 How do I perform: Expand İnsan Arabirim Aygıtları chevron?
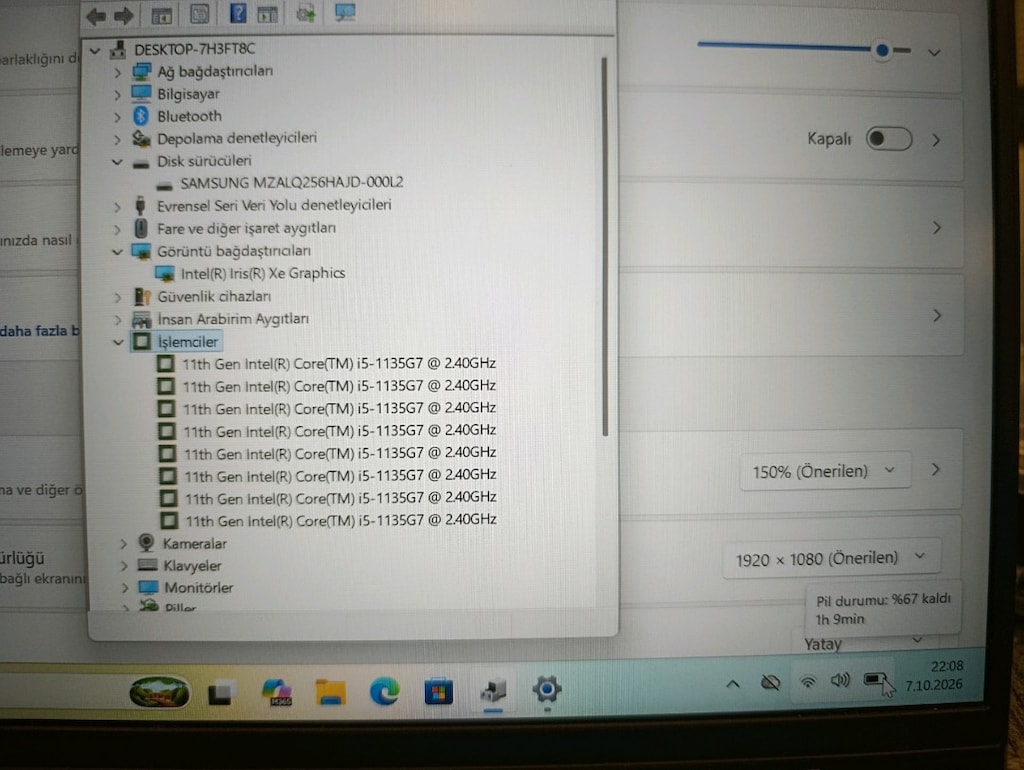tap(118, 320)
